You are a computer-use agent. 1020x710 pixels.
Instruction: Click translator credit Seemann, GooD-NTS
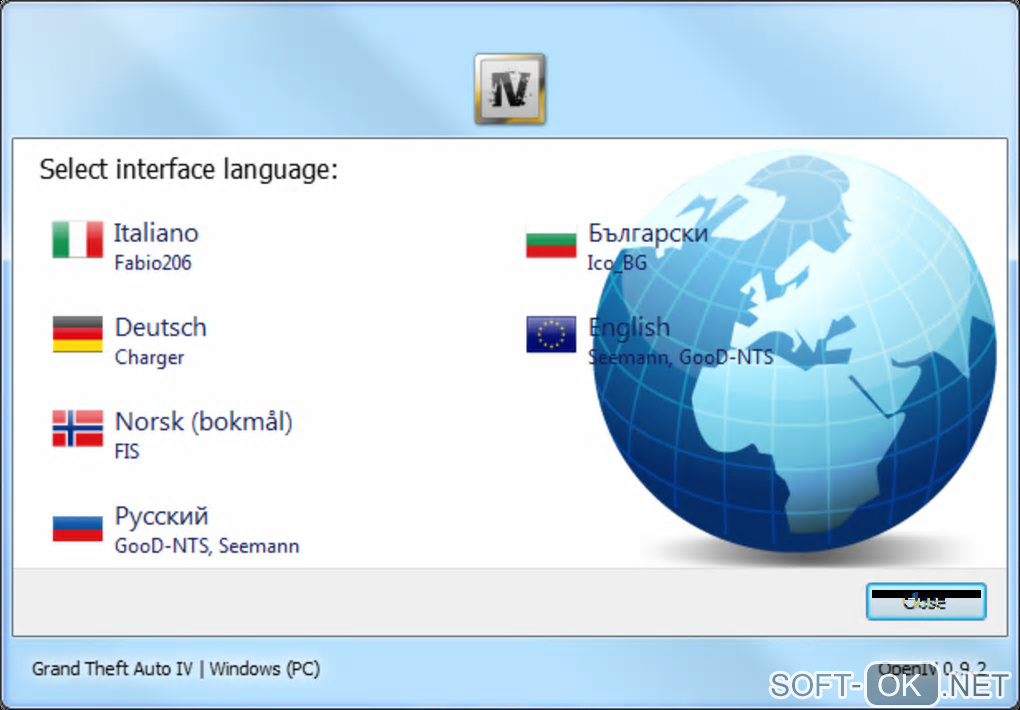[x=681, y=357]
